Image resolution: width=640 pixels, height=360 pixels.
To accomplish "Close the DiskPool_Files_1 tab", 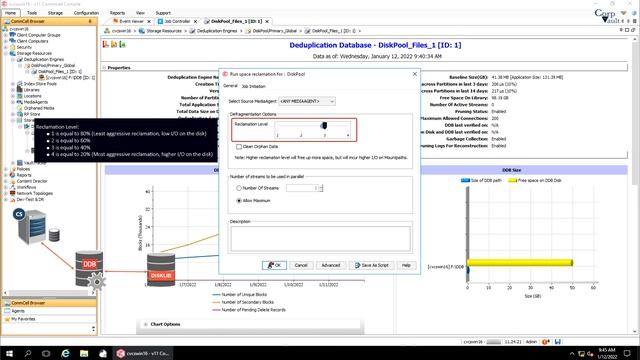I will 267,21.
